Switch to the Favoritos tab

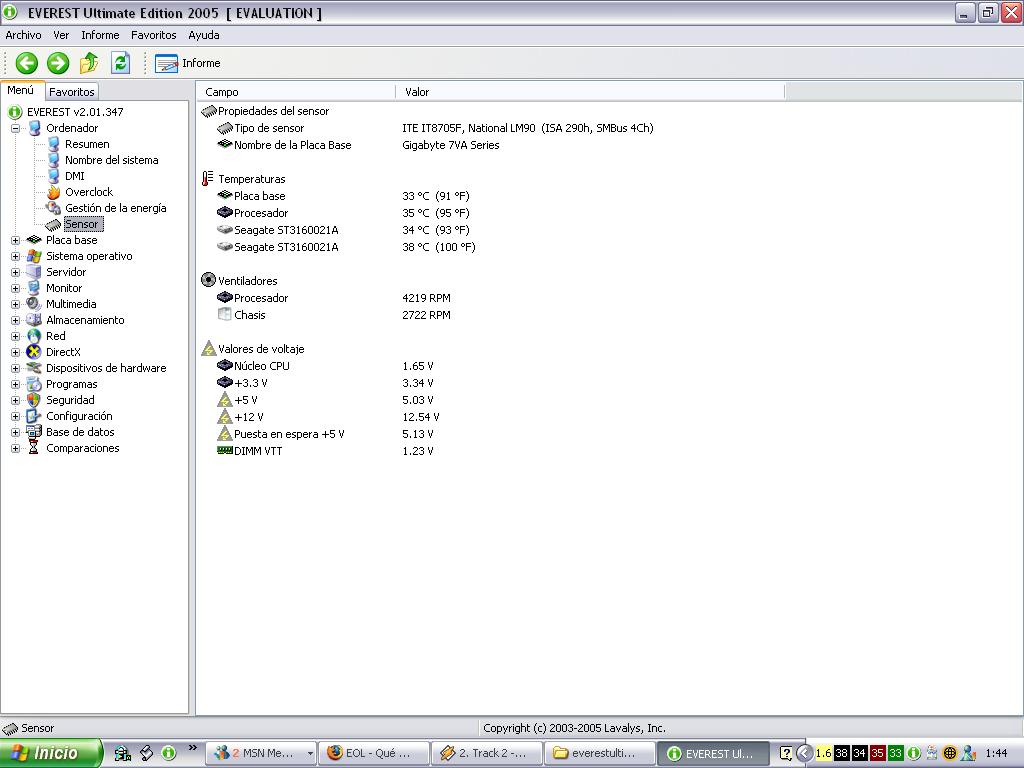[72, 92]
